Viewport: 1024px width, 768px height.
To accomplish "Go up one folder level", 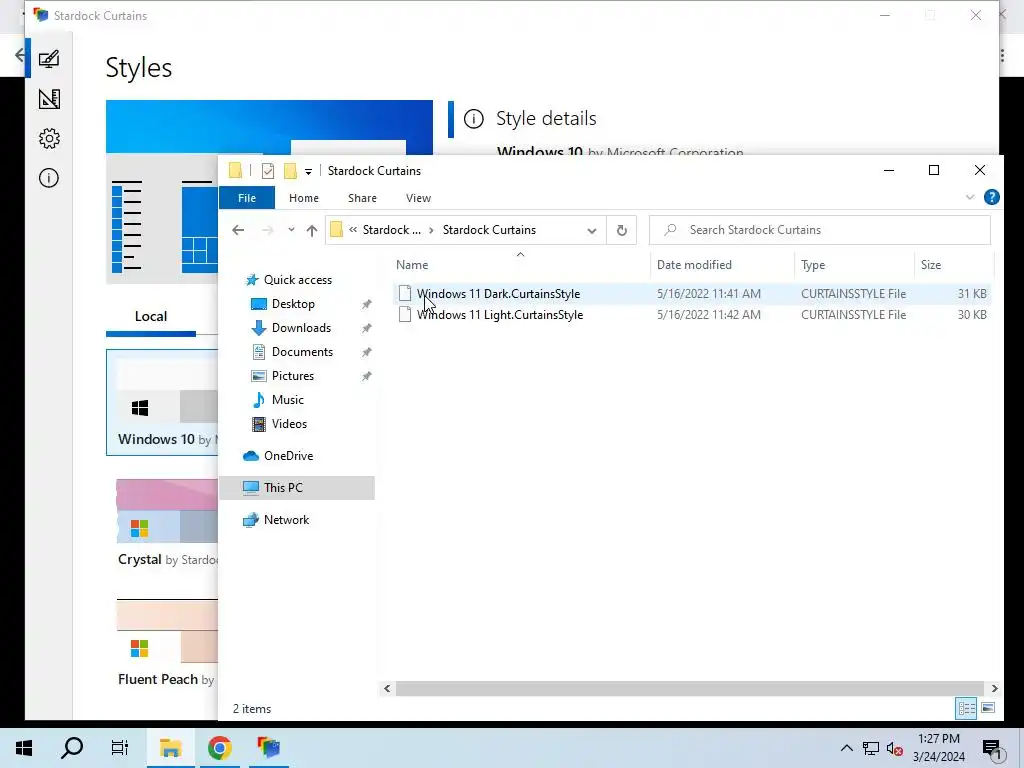I will pos(312,230).
